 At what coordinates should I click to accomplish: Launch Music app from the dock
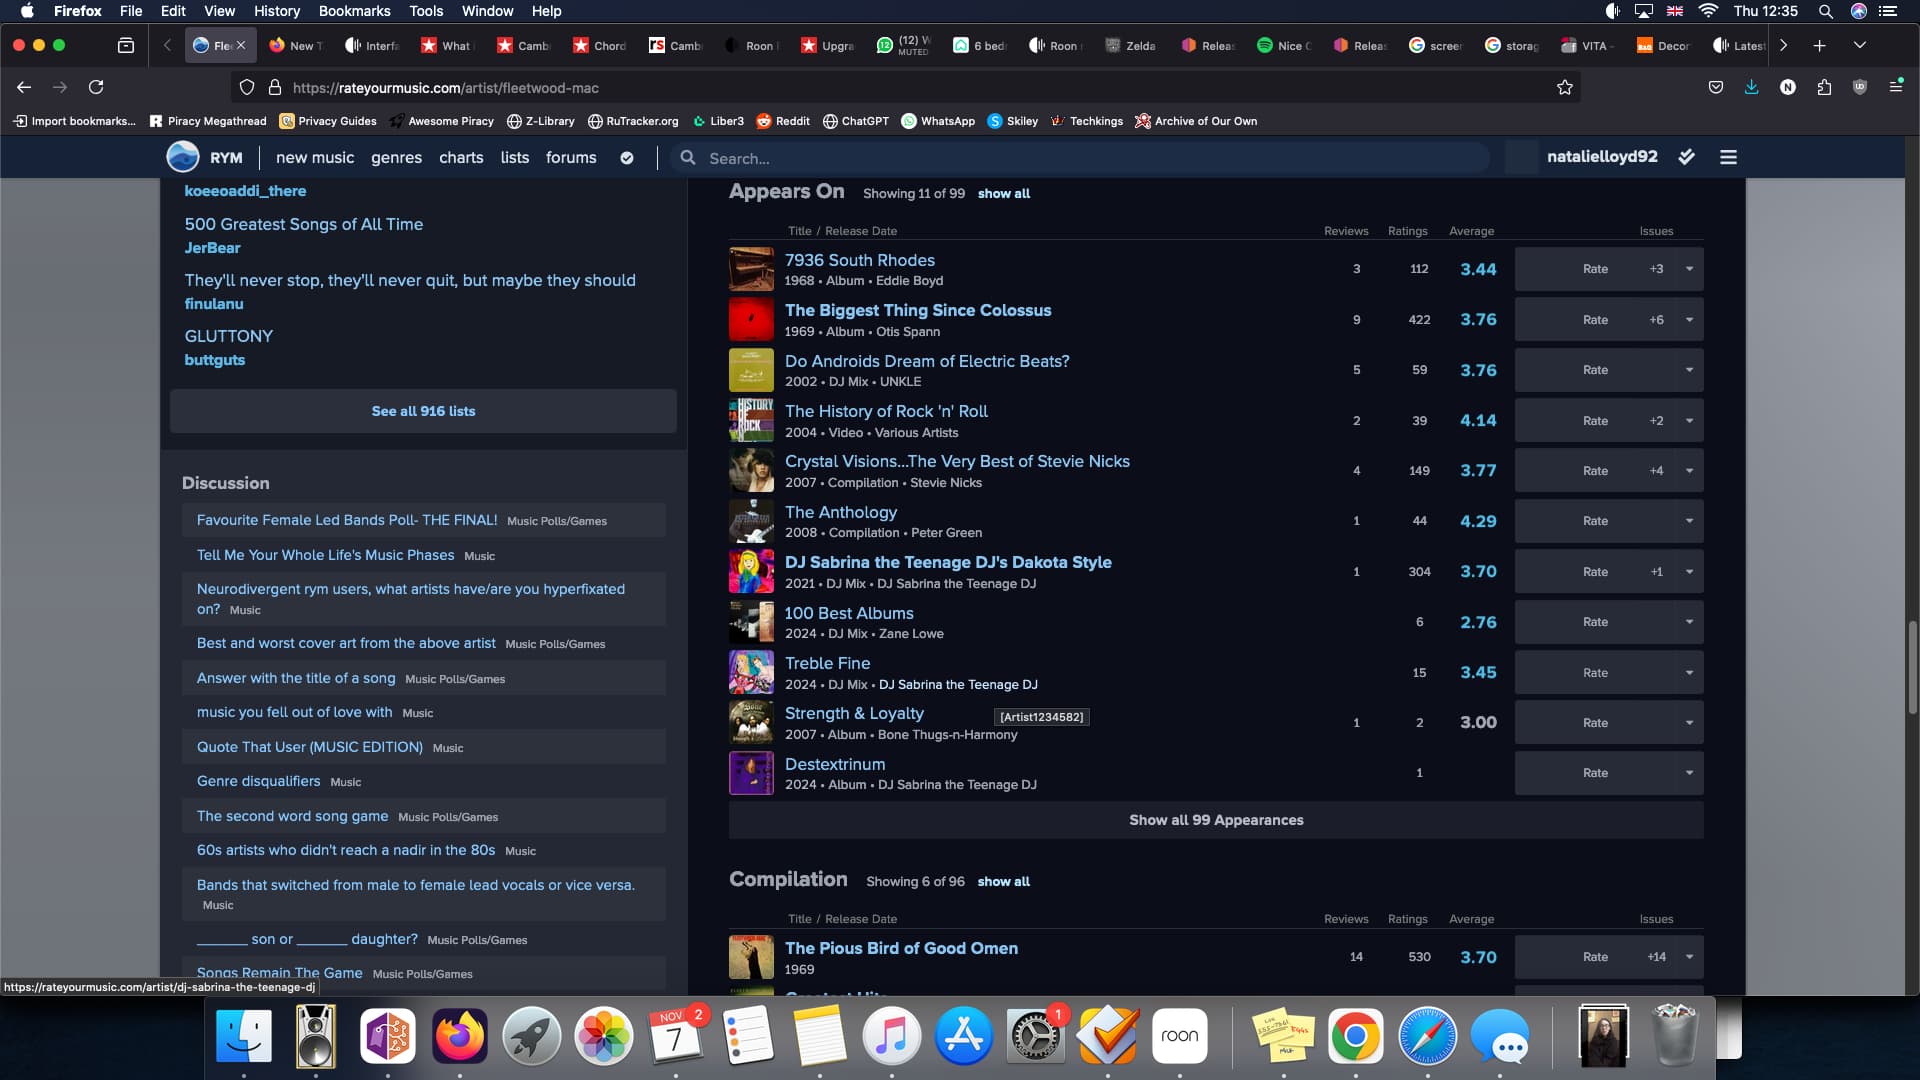(x=891, y=1036)
